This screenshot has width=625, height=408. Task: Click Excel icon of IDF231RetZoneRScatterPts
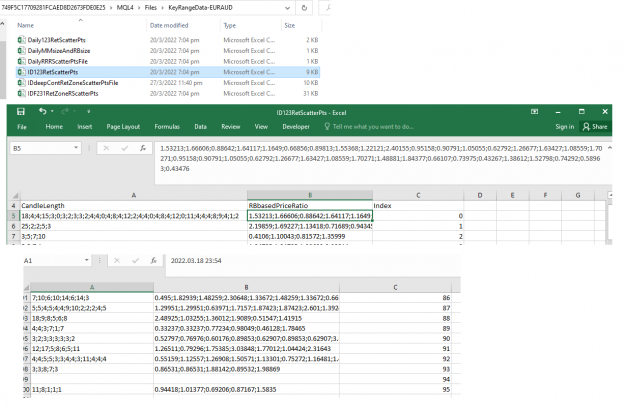point(22,94)
